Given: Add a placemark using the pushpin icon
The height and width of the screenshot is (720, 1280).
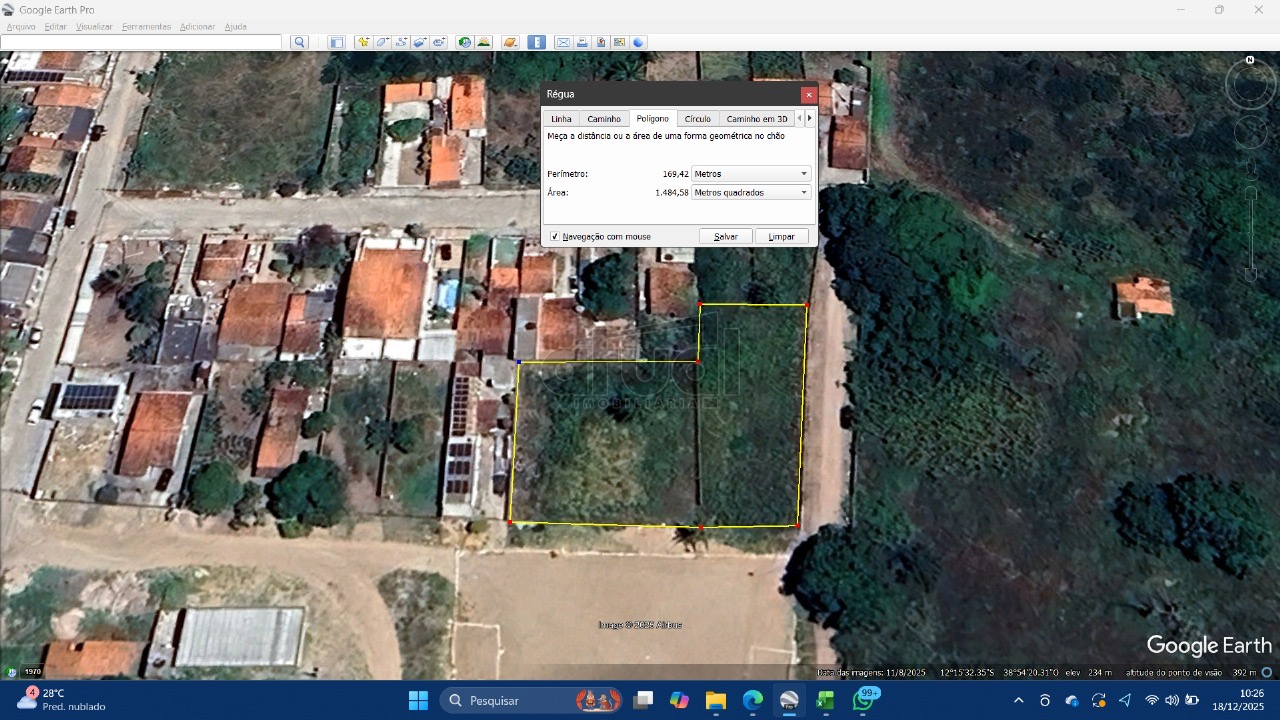Looking at the screenshot, I should click(363, 42).
